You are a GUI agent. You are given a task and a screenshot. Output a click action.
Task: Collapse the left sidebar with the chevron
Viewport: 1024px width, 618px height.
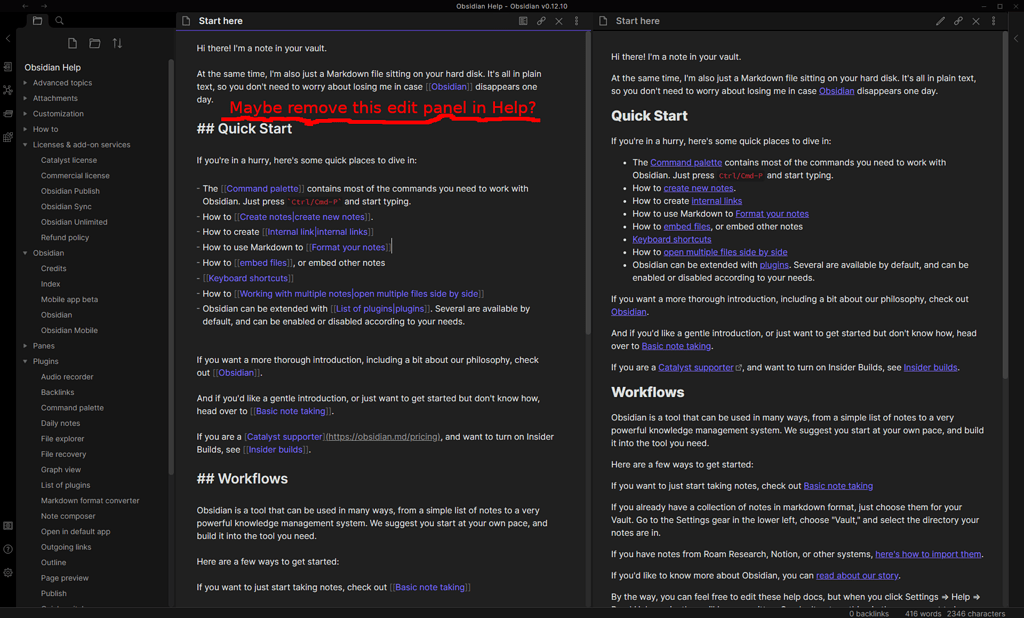pos(8,39)
